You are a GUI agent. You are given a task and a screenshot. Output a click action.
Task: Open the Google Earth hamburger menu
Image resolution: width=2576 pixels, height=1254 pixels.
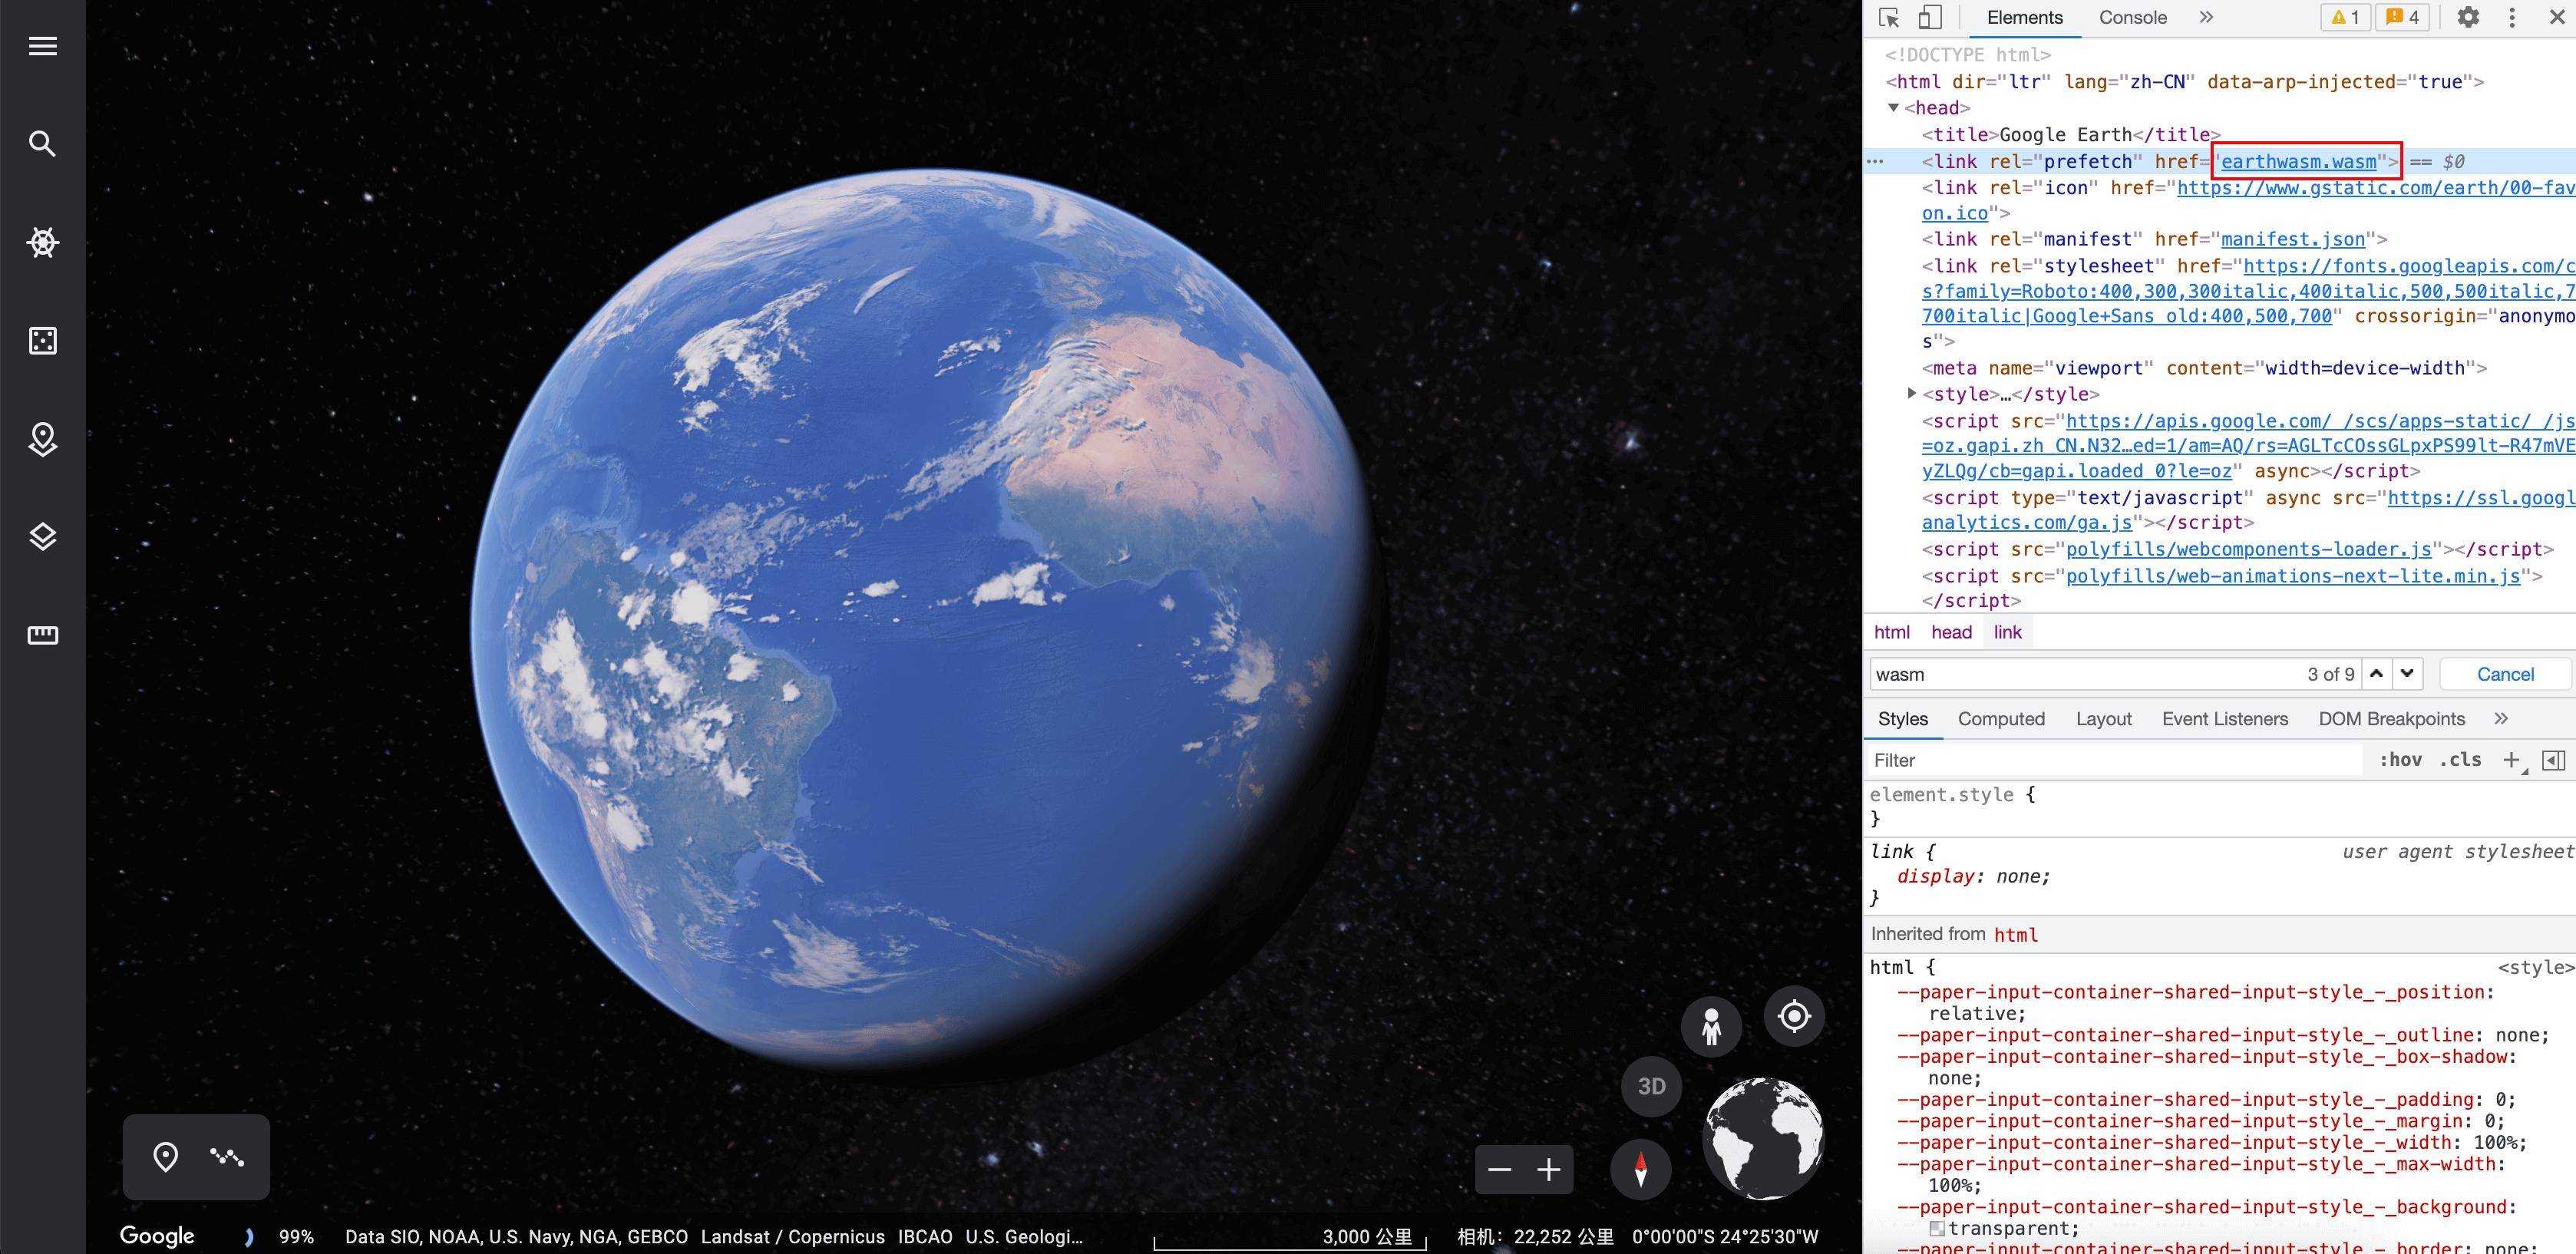point(42,46)
